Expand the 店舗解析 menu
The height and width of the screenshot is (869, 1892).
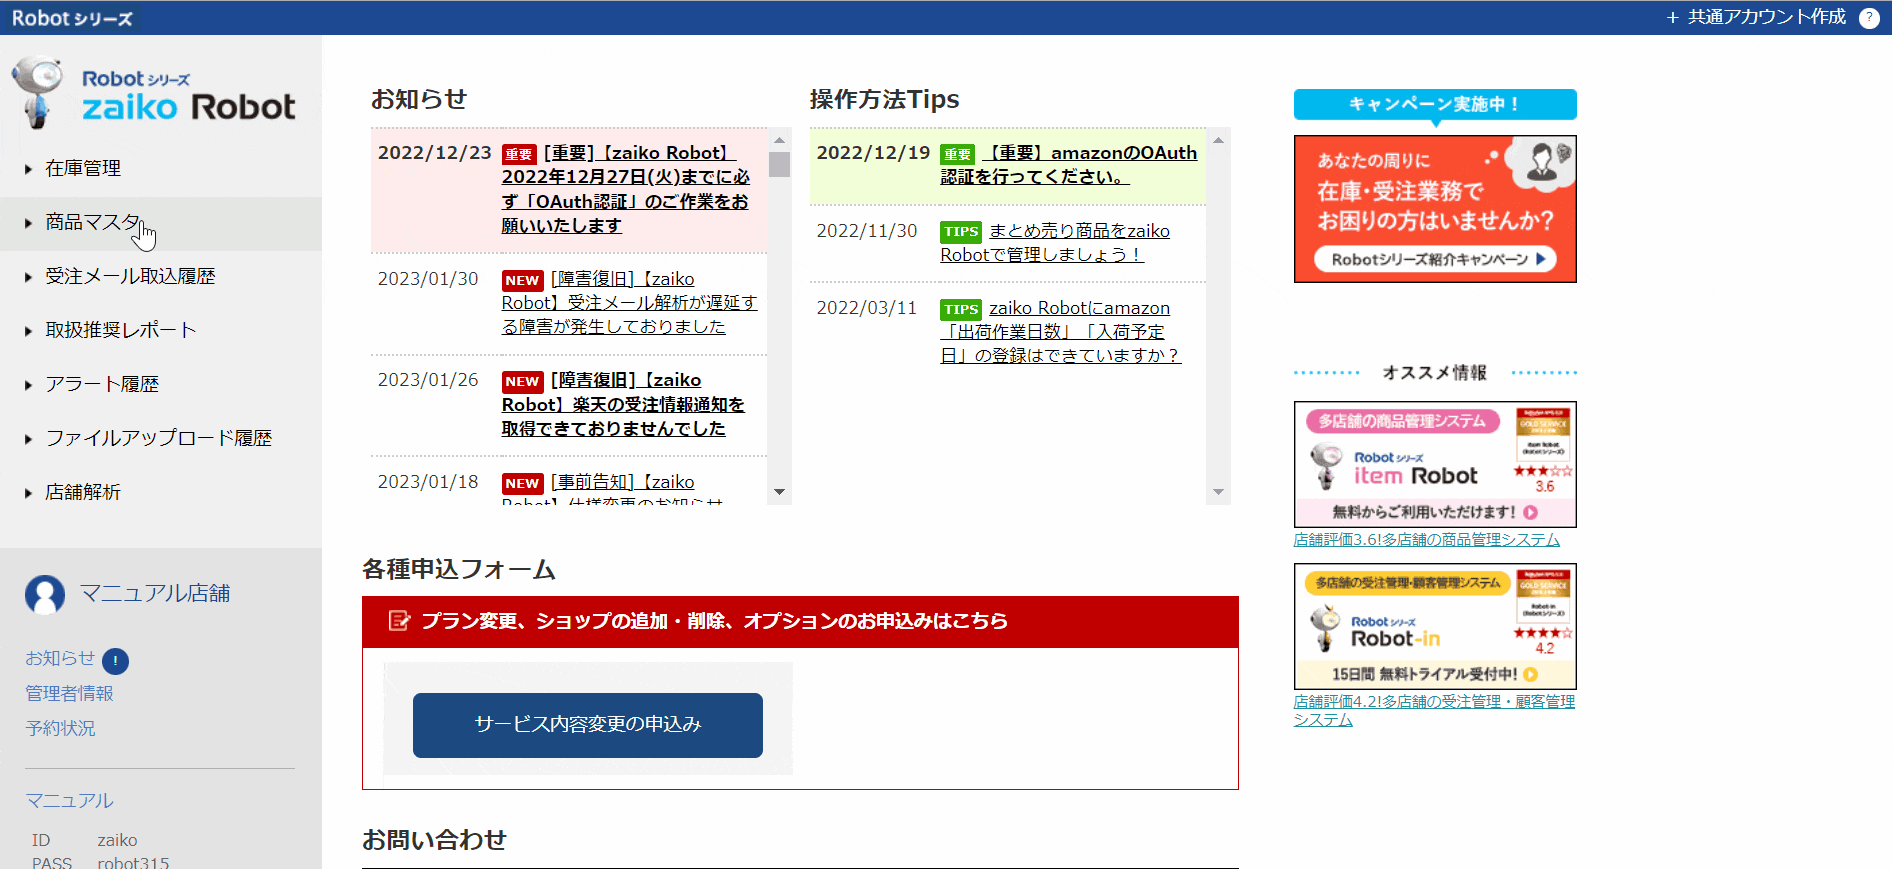point(82,492)
